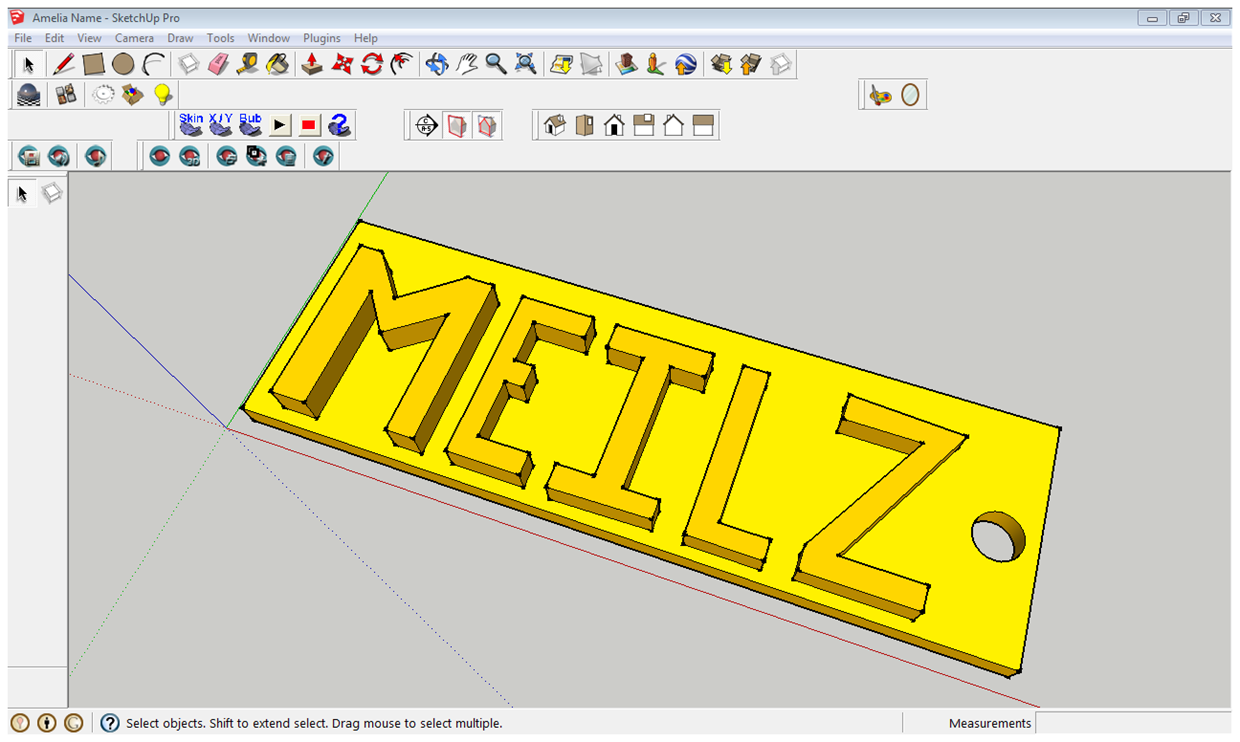Image resolution: width=1240 pixels, height=742 pixels.
Task: Select the Pan hand tool
Action: [x=466, y=64]
